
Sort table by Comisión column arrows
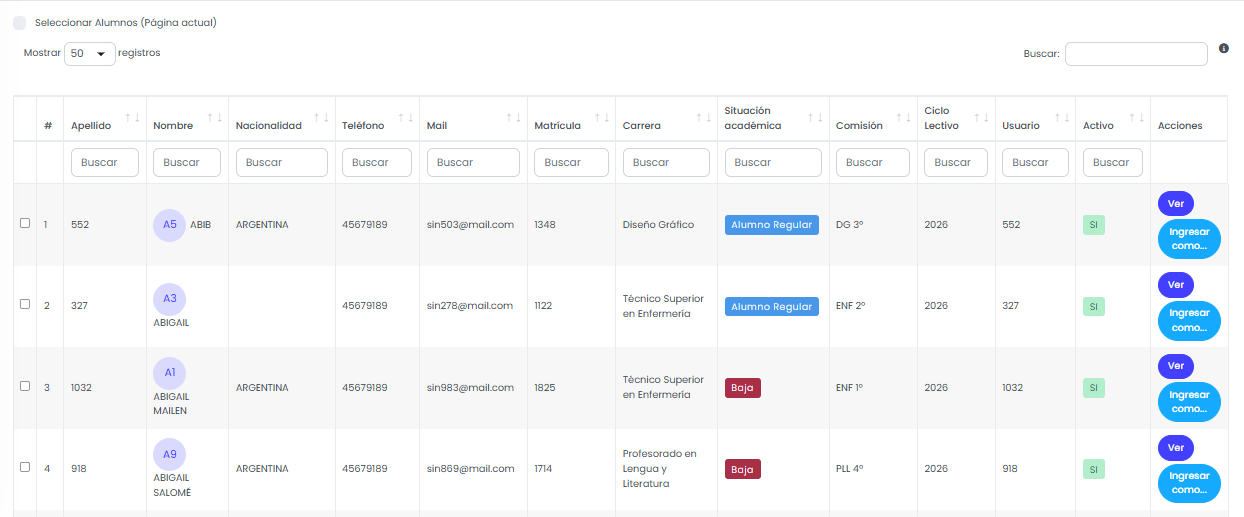coord(903,118)
